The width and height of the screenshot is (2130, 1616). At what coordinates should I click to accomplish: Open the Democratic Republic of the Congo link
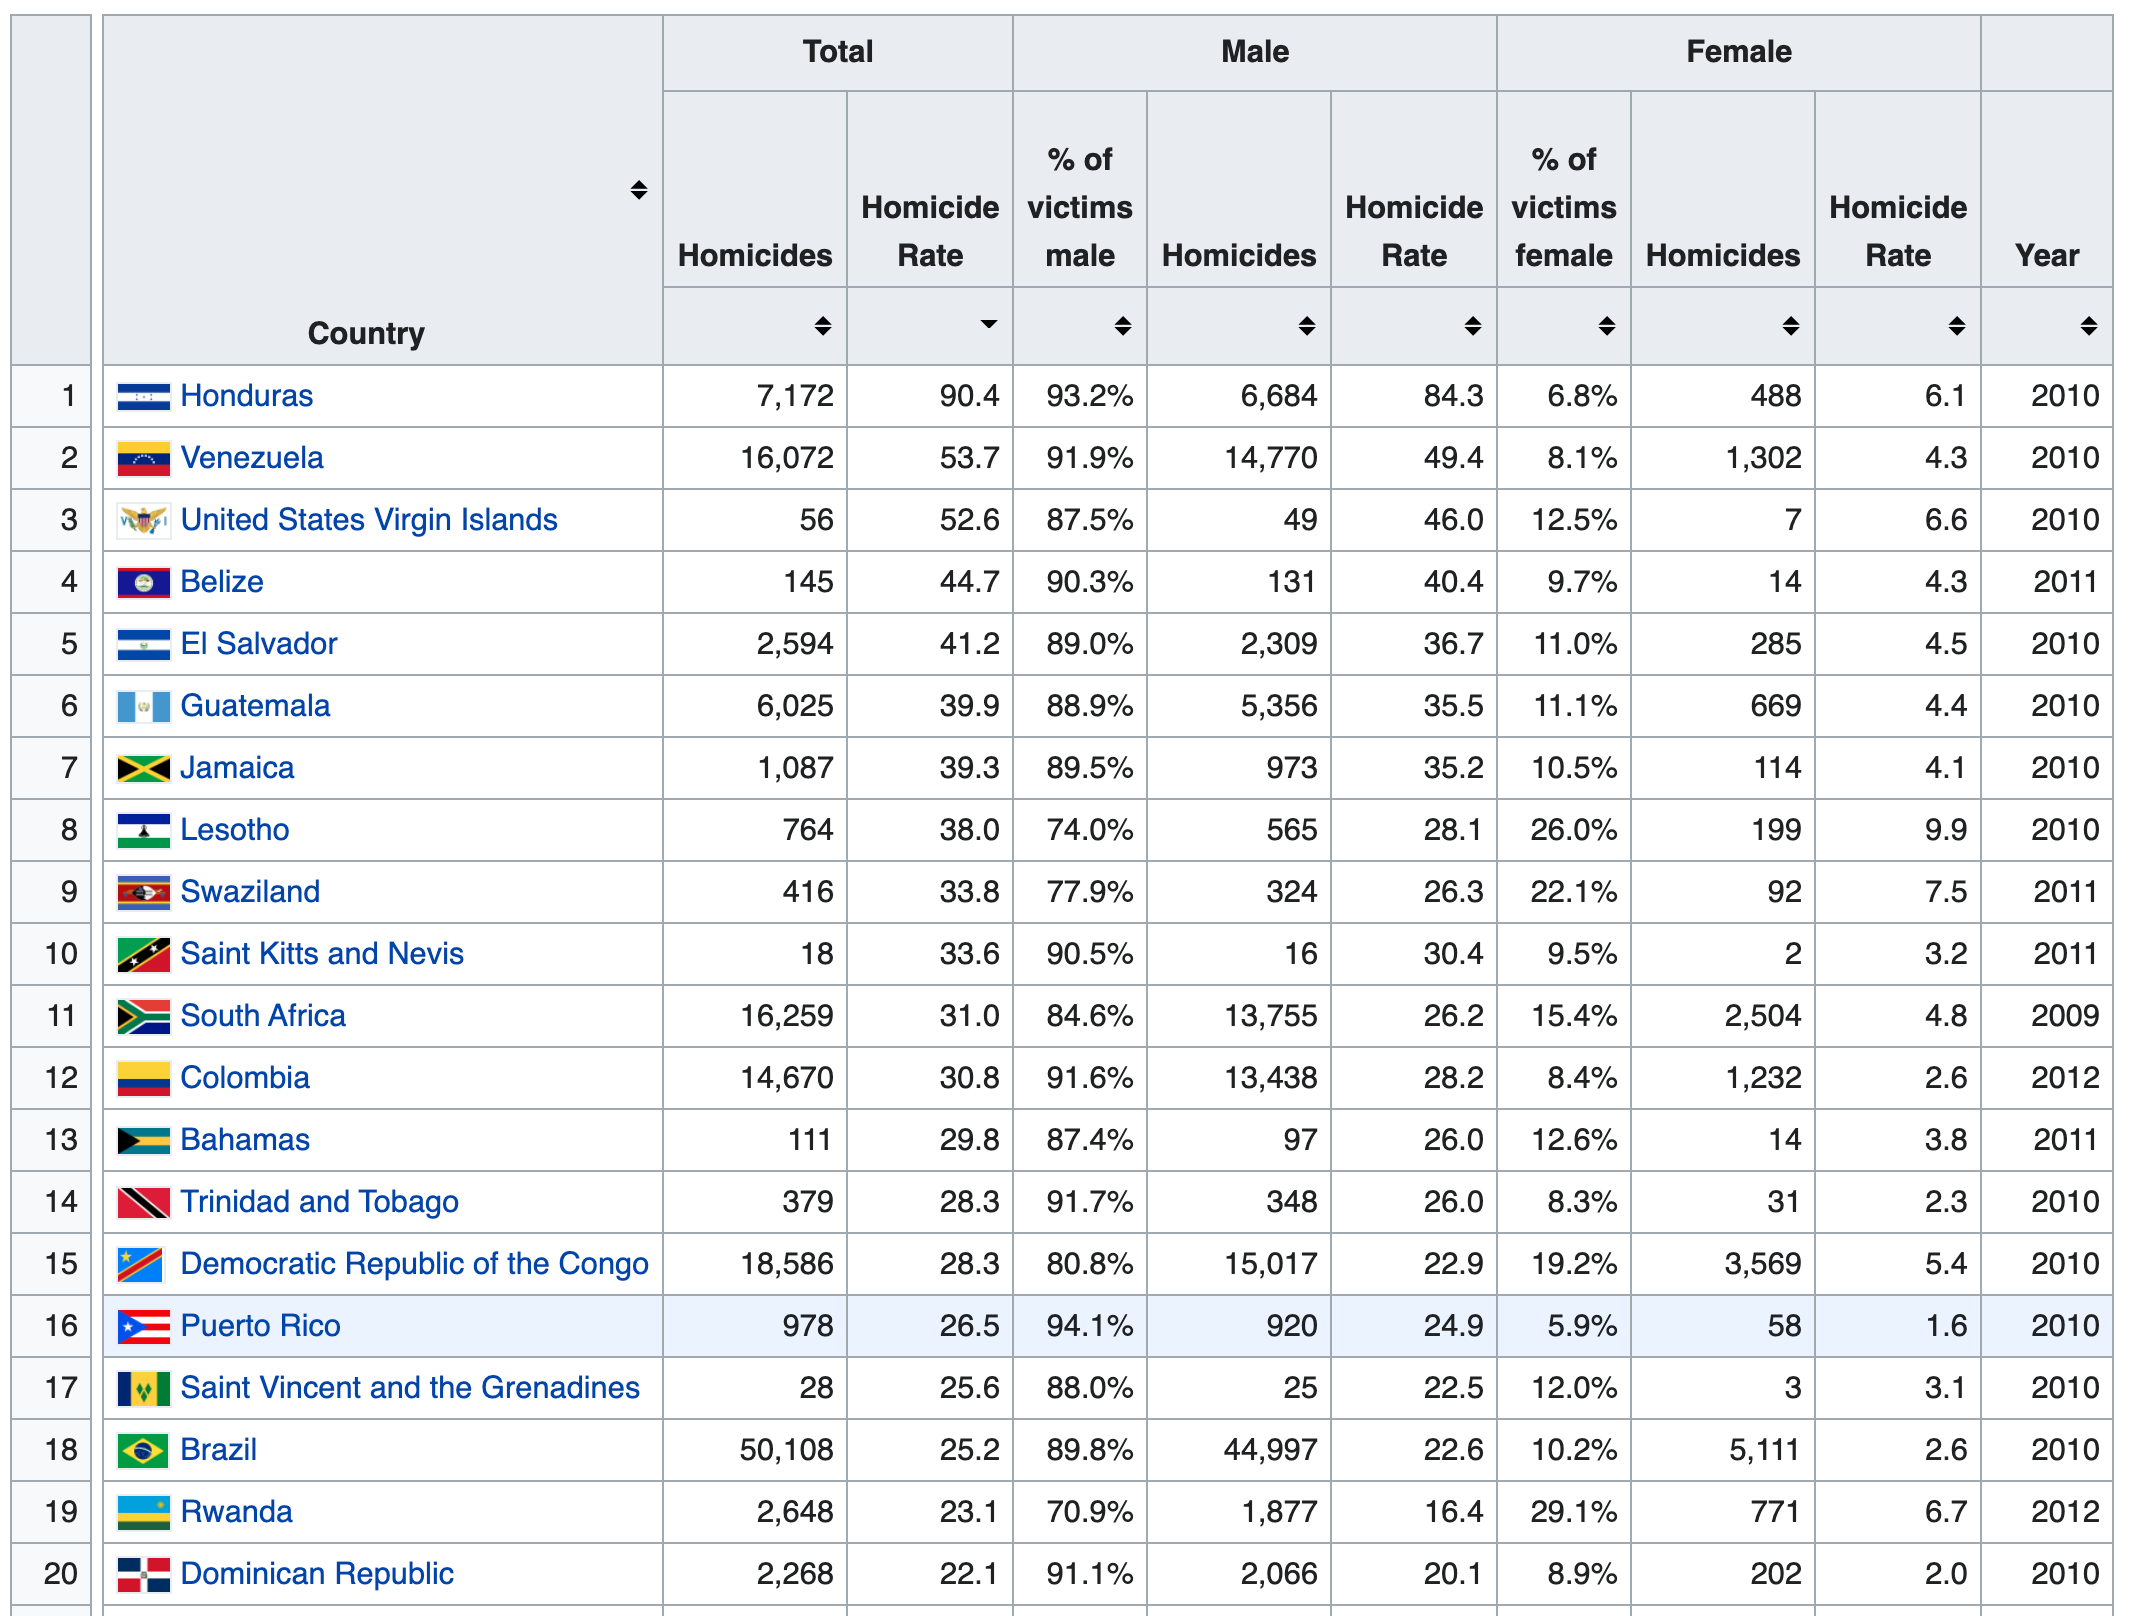(x=414, y=1264)
